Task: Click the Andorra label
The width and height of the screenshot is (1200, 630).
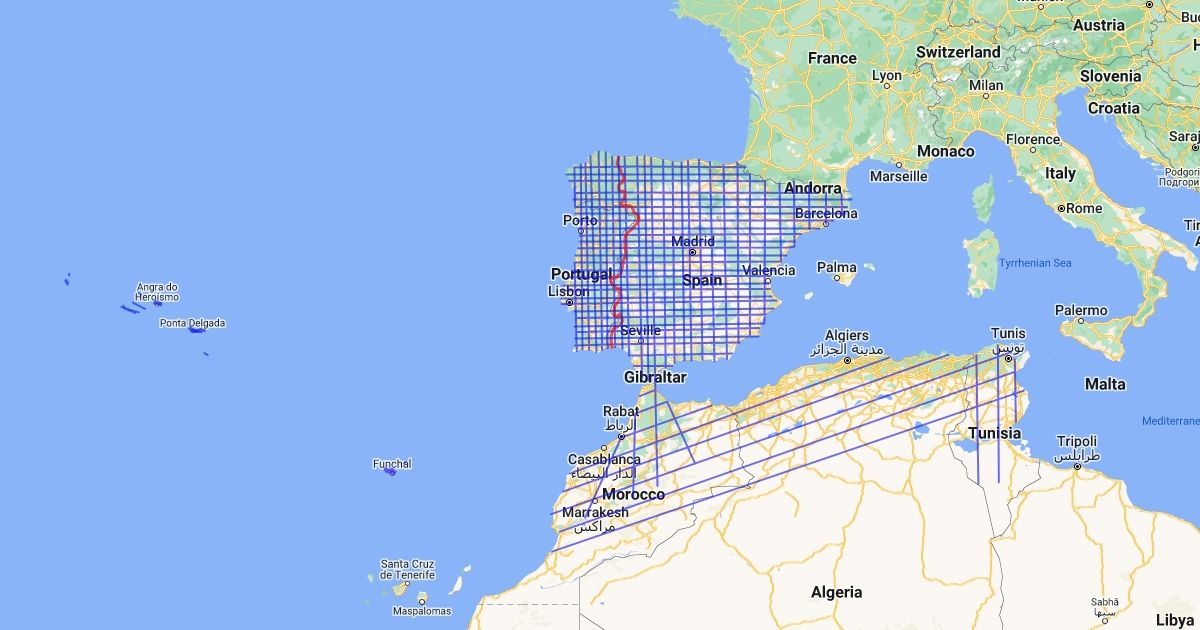Action: pos(813,188)
